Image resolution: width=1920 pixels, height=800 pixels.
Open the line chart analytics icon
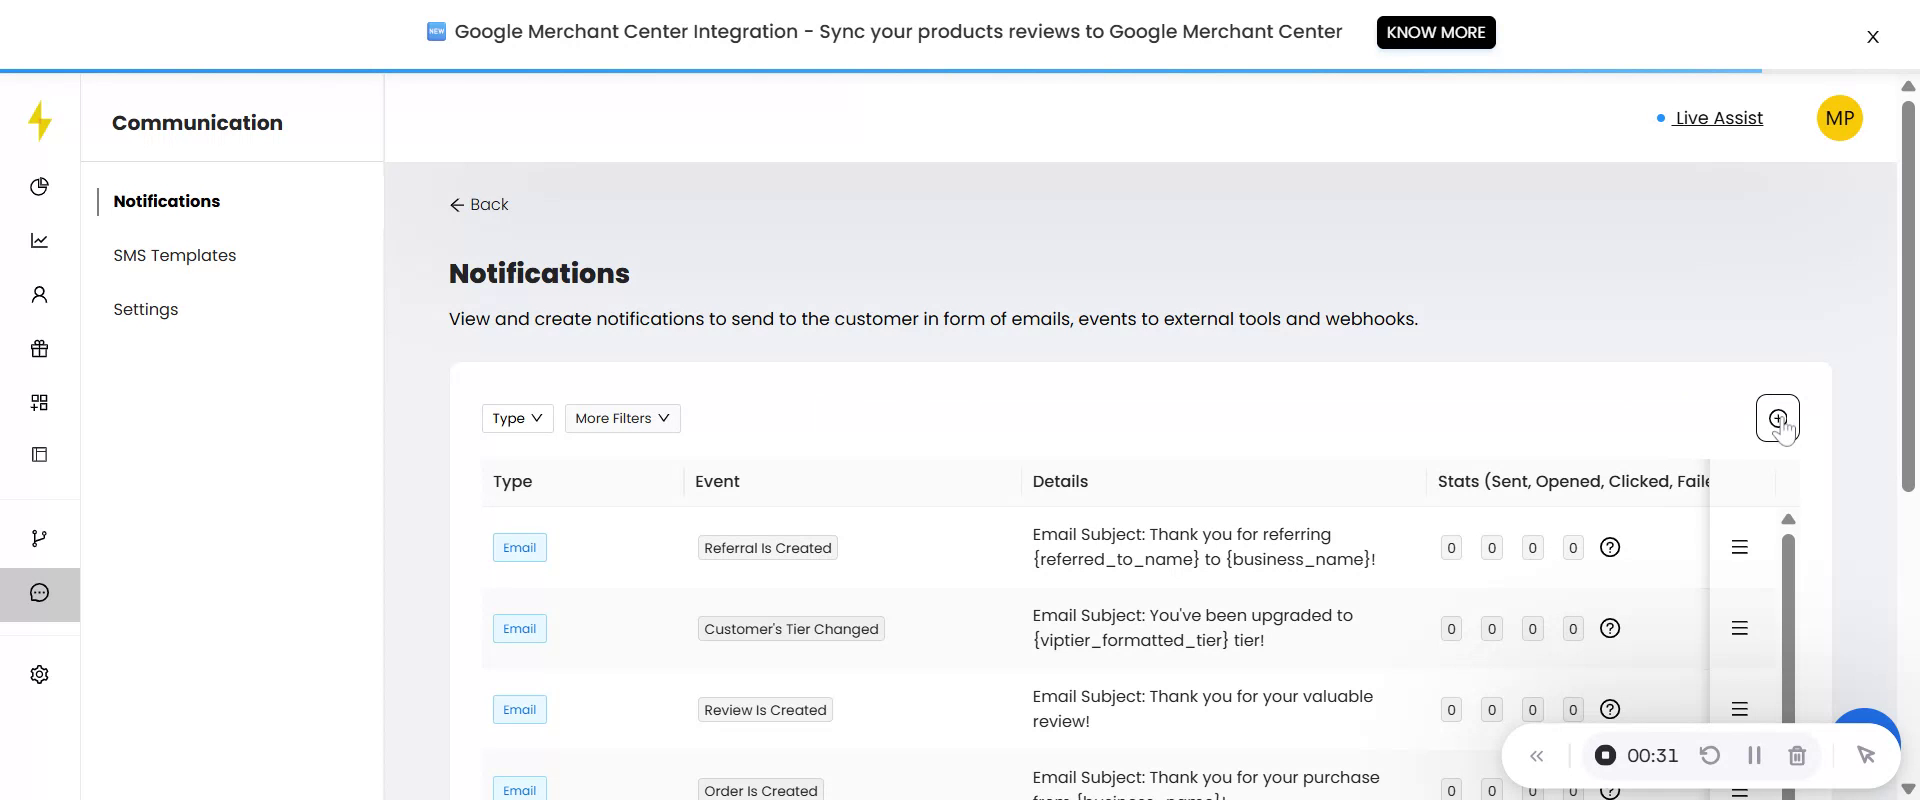click(x=40, y=241)
